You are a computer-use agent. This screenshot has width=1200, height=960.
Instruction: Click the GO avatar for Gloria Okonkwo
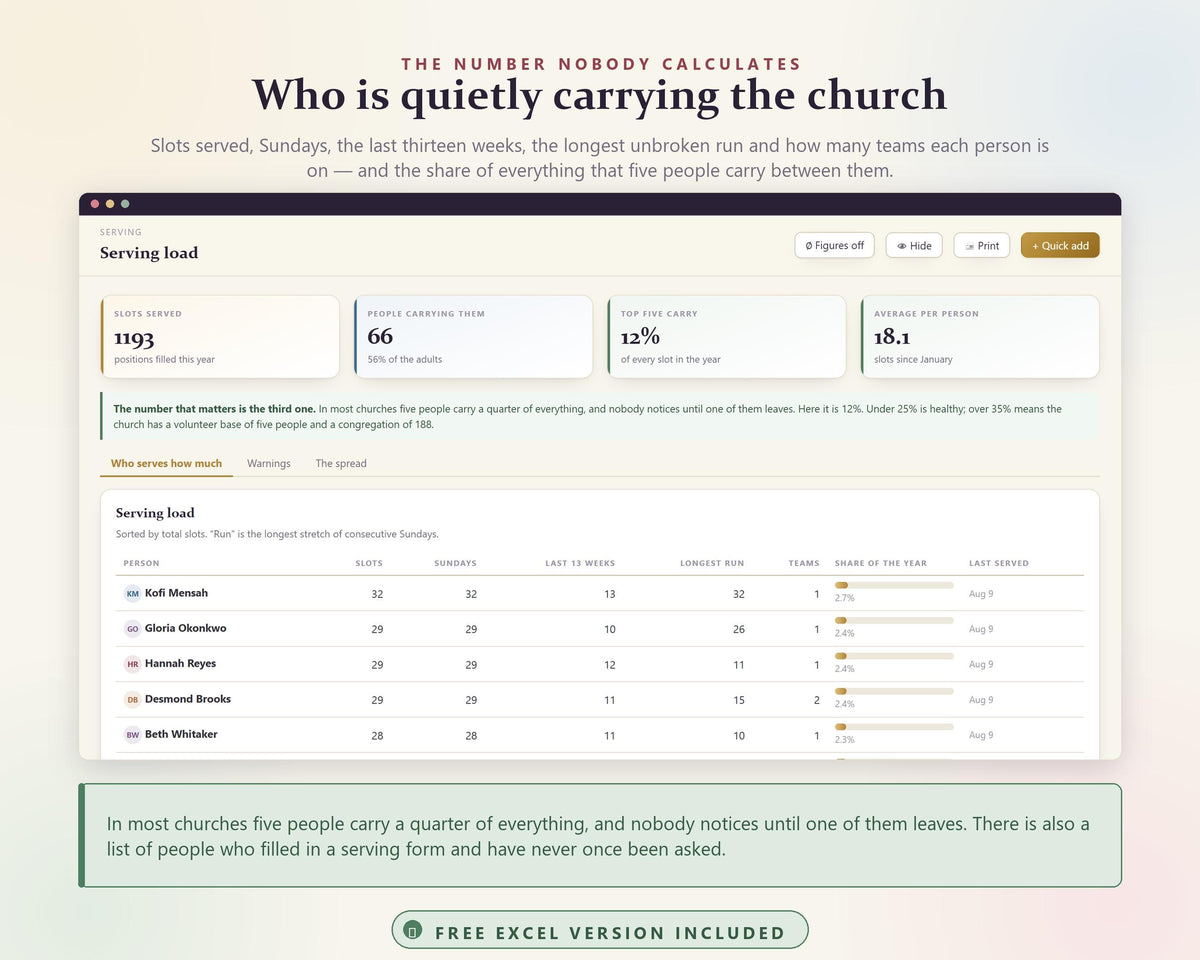(x=133, y=629)
